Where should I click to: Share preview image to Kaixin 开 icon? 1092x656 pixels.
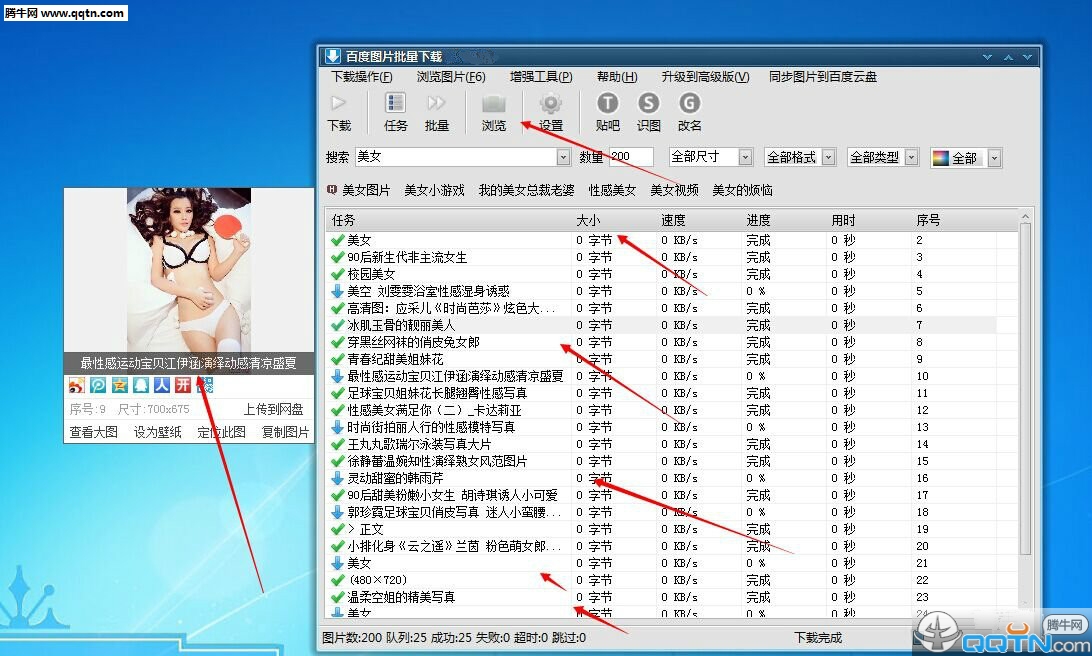pyautogui.click(x=183, y=384)
